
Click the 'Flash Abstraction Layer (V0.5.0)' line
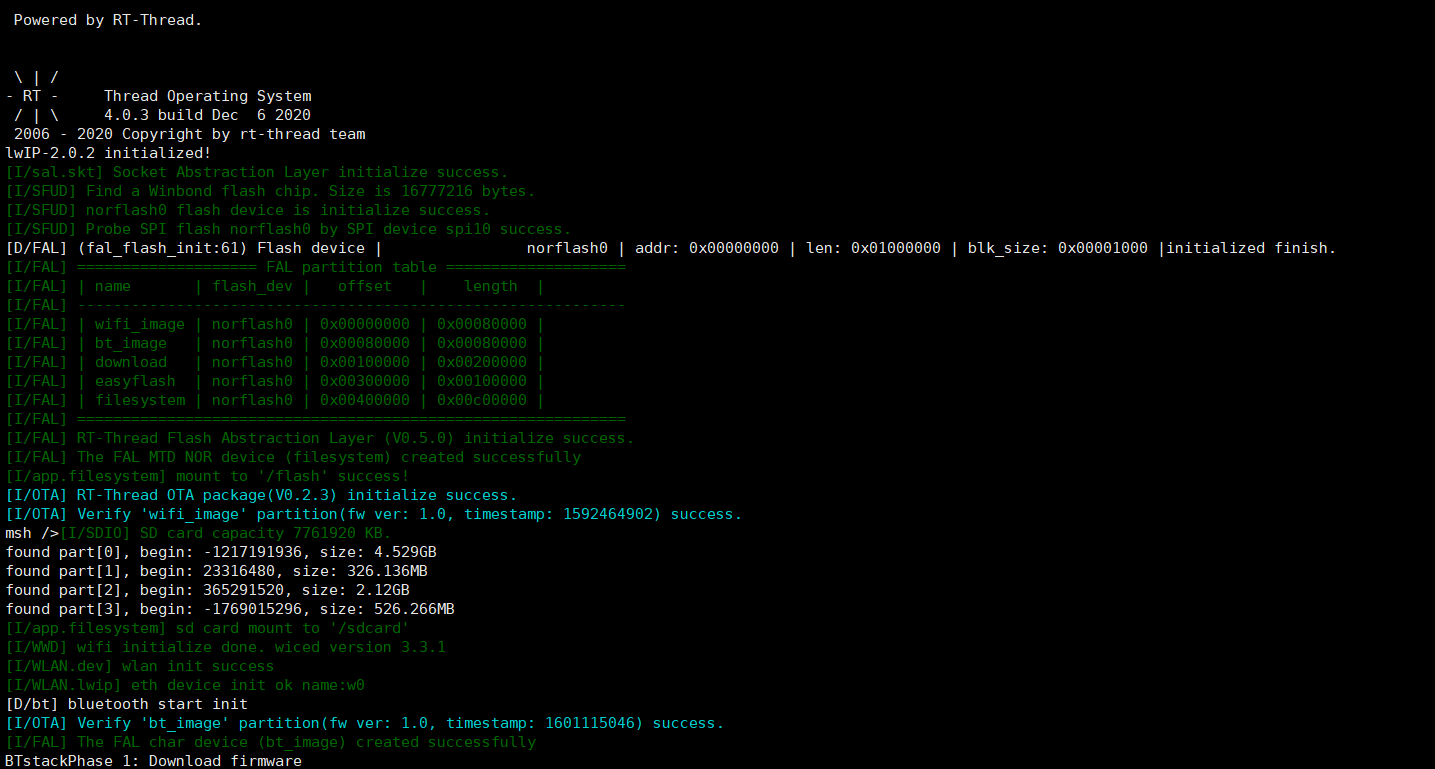click(320, 438)
